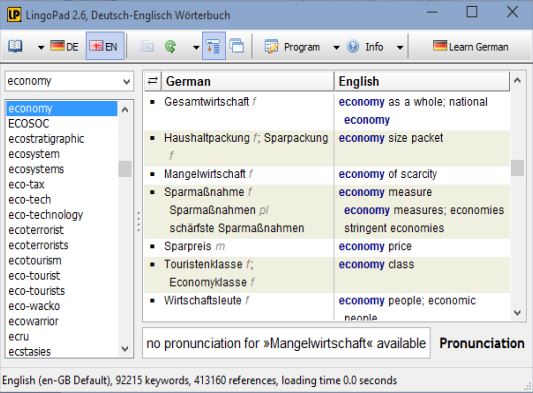Expand the search history dropdown
This screenshot has width=533, height=393.
[126, 82]
